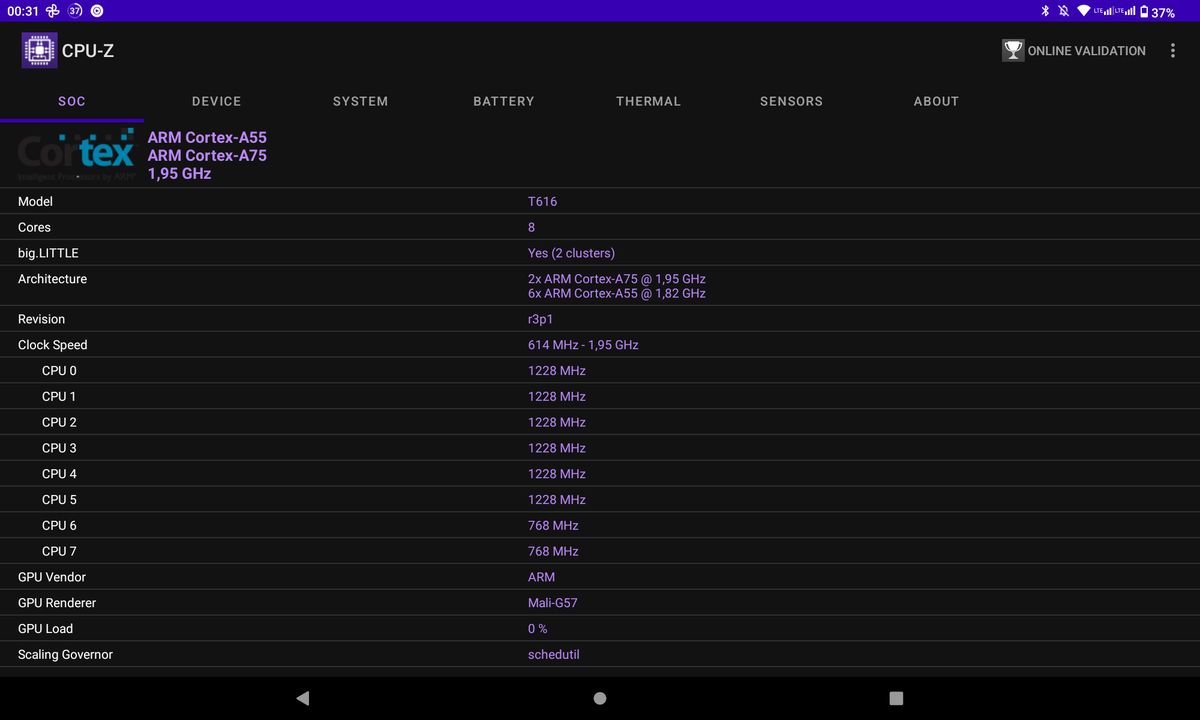Tap the Bluetooth status bar icon

click(1045, 11)
